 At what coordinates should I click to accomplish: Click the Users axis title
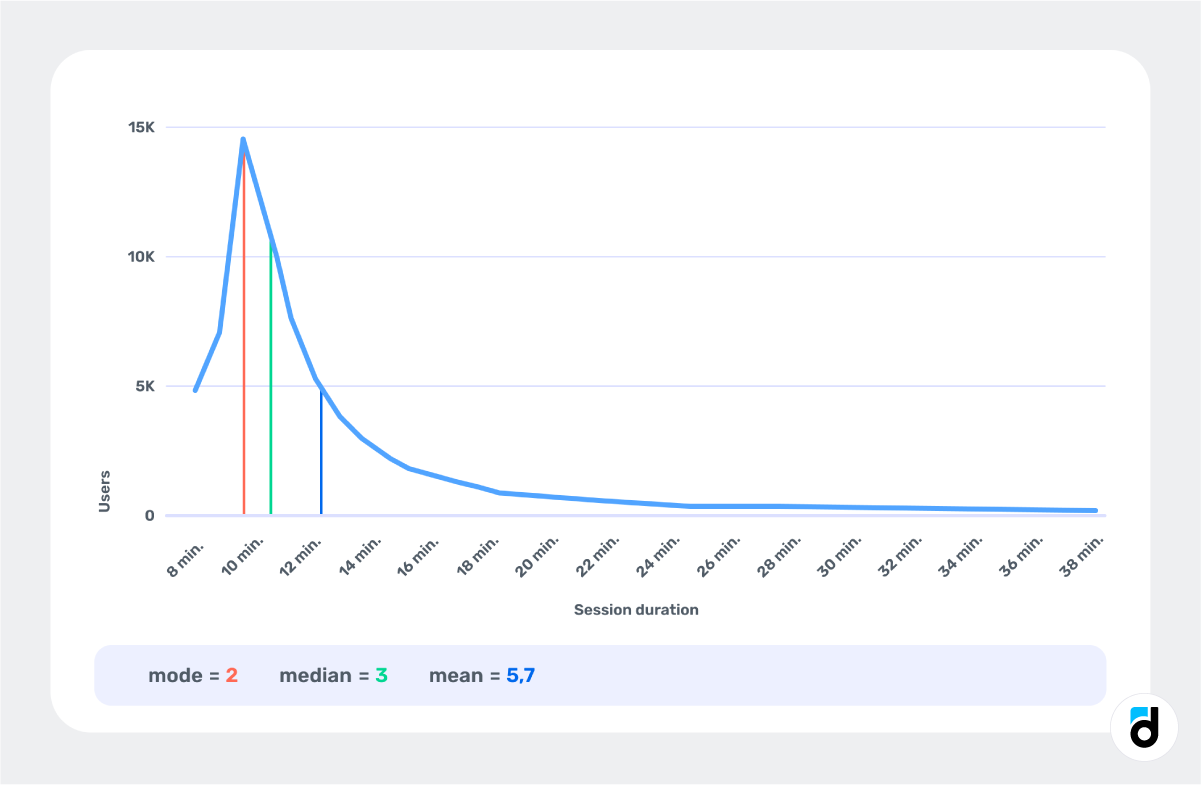click(x=104, y=491)
